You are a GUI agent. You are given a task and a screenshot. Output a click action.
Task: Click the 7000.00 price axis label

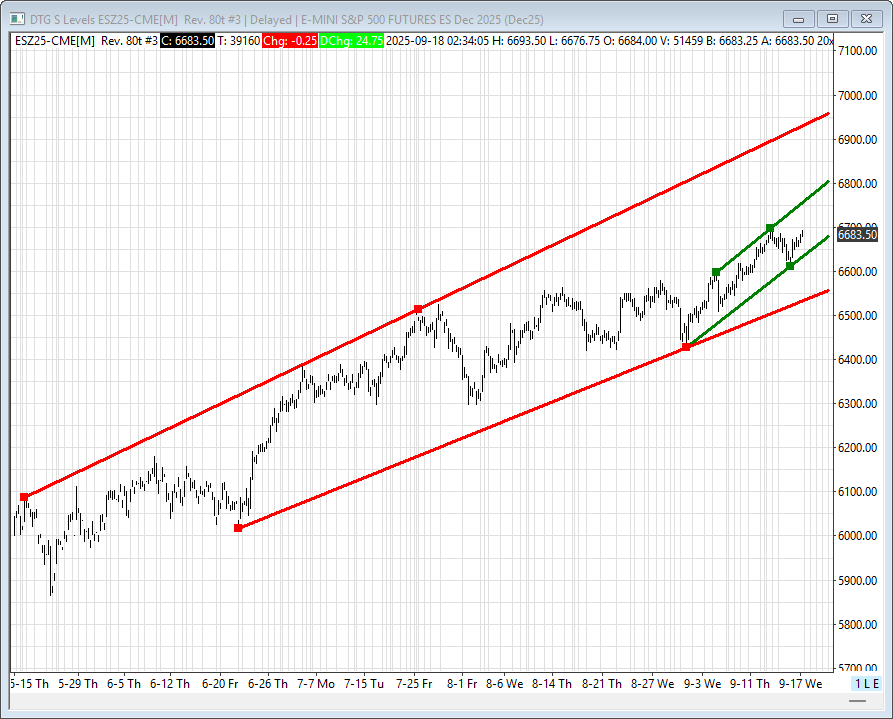coord(857,95)
